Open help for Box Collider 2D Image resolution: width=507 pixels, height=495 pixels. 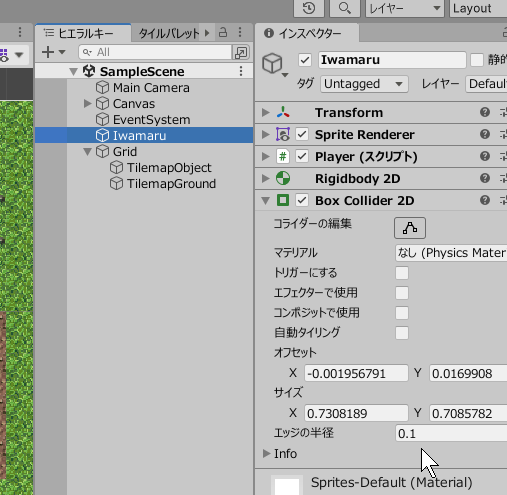click(485, 200)
